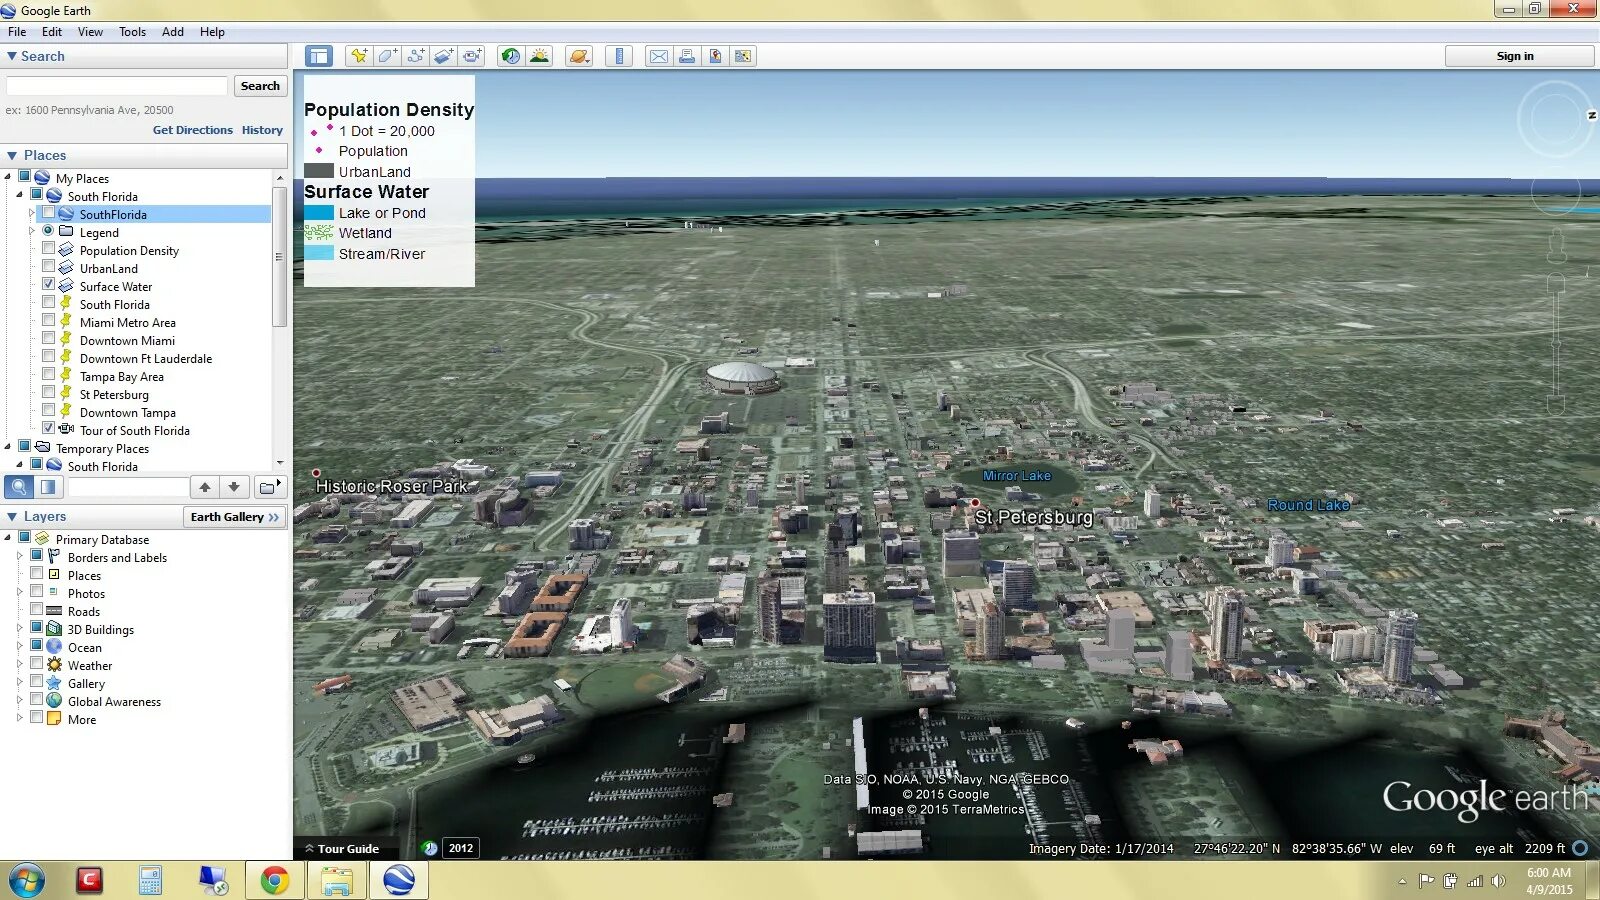Add an image overlay

coord(444,56)
